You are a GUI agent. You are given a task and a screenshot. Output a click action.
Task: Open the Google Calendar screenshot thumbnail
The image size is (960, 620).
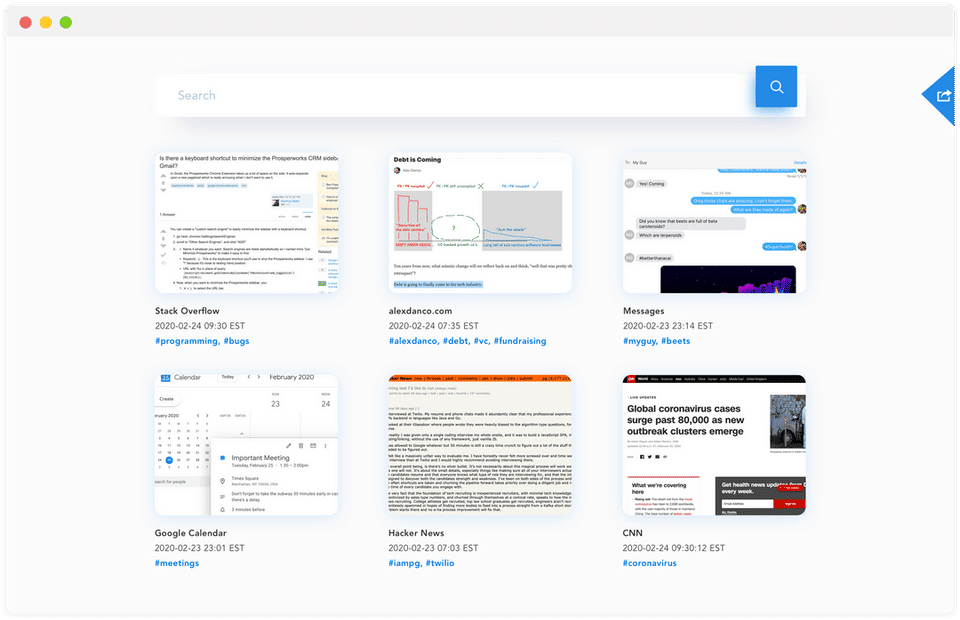click(246, 445)
